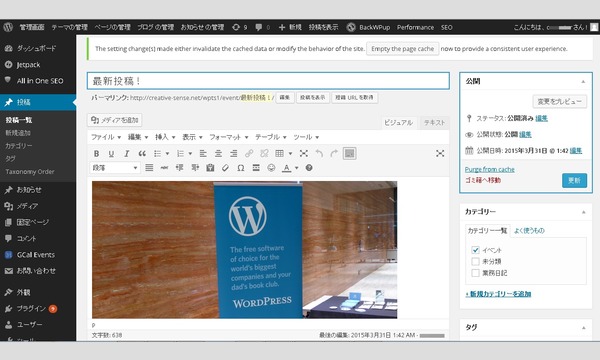Insert a special character (Omega)
Image resolution: width=600 pixels, height=360 pixels.
pos(241,168)
